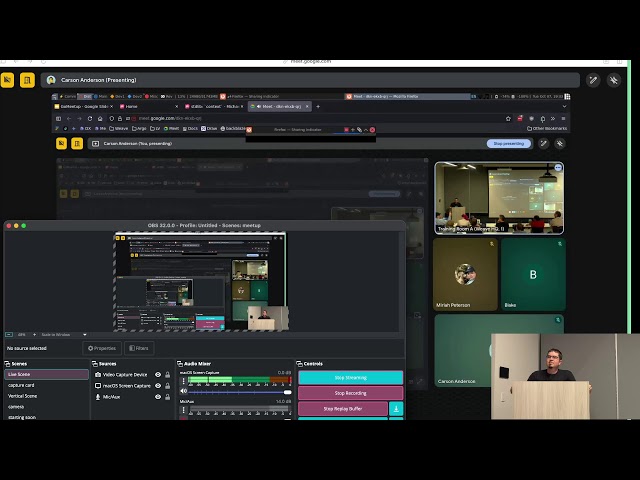Close the Meet browser tab

pos(307,107)
